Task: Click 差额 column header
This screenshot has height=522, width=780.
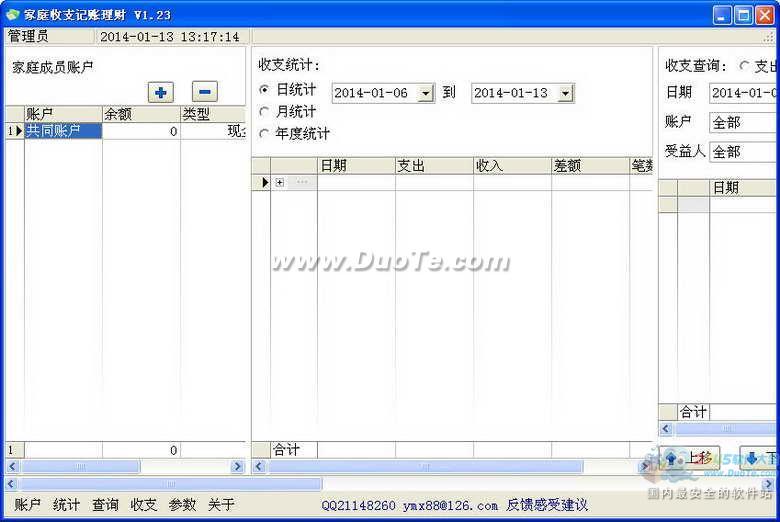Action: tap(590, 166)
